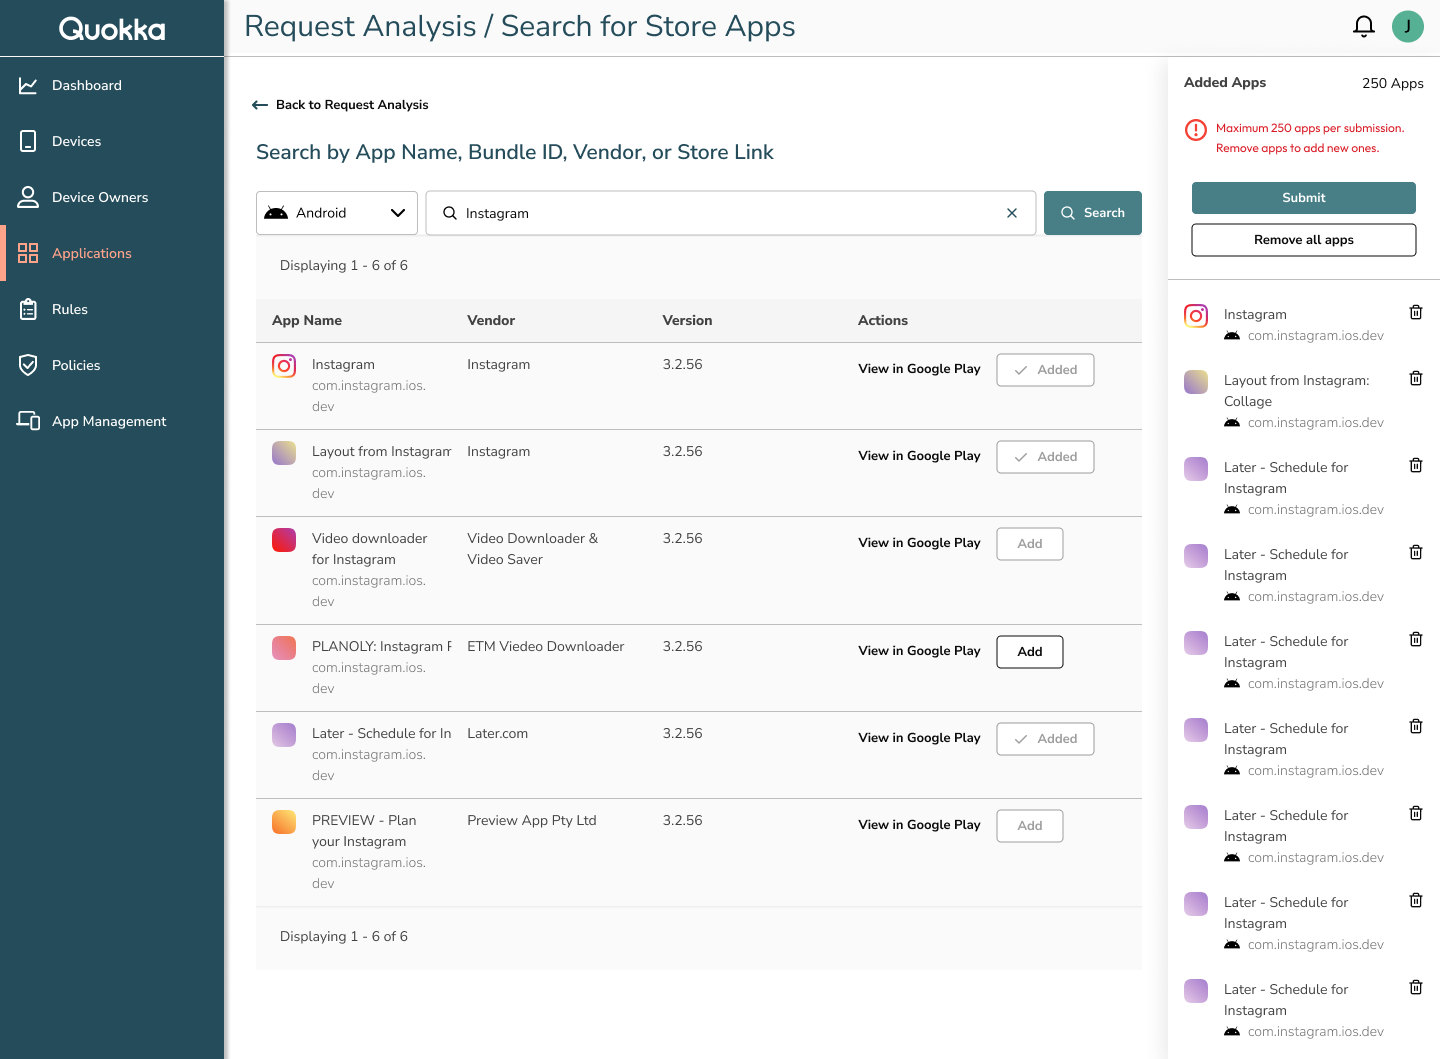Open Policies page
Viewport: 1440px width, 1059px height.
click(112, 365)
